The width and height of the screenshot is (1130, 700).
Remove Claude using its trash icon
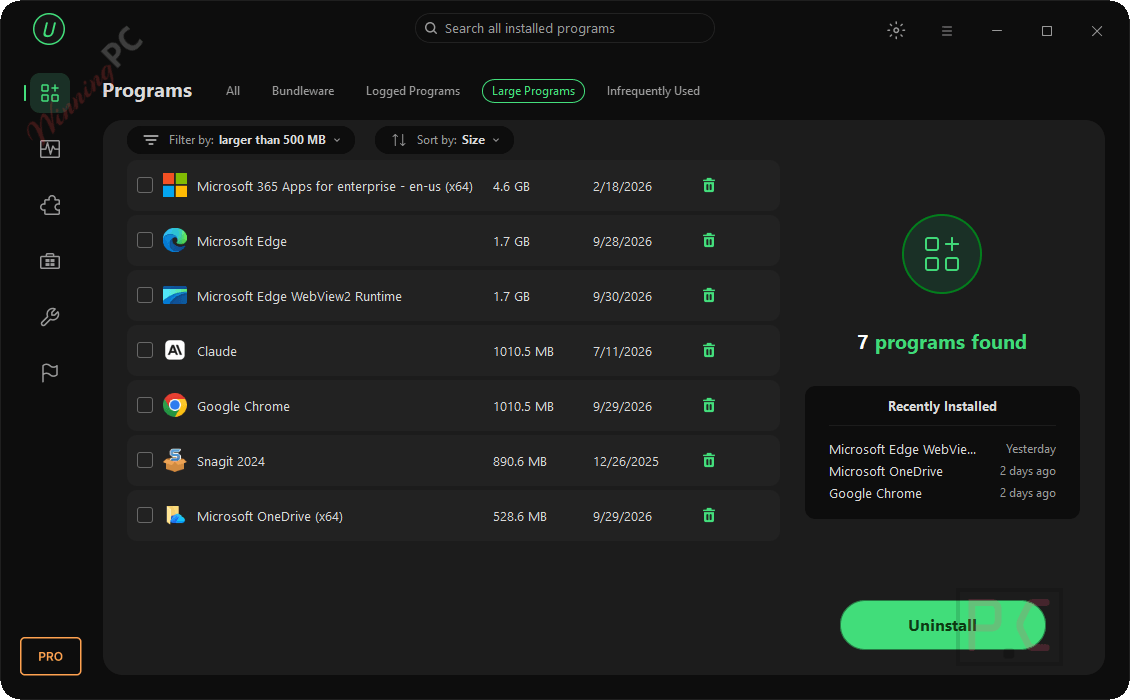(x=709, y=350)
